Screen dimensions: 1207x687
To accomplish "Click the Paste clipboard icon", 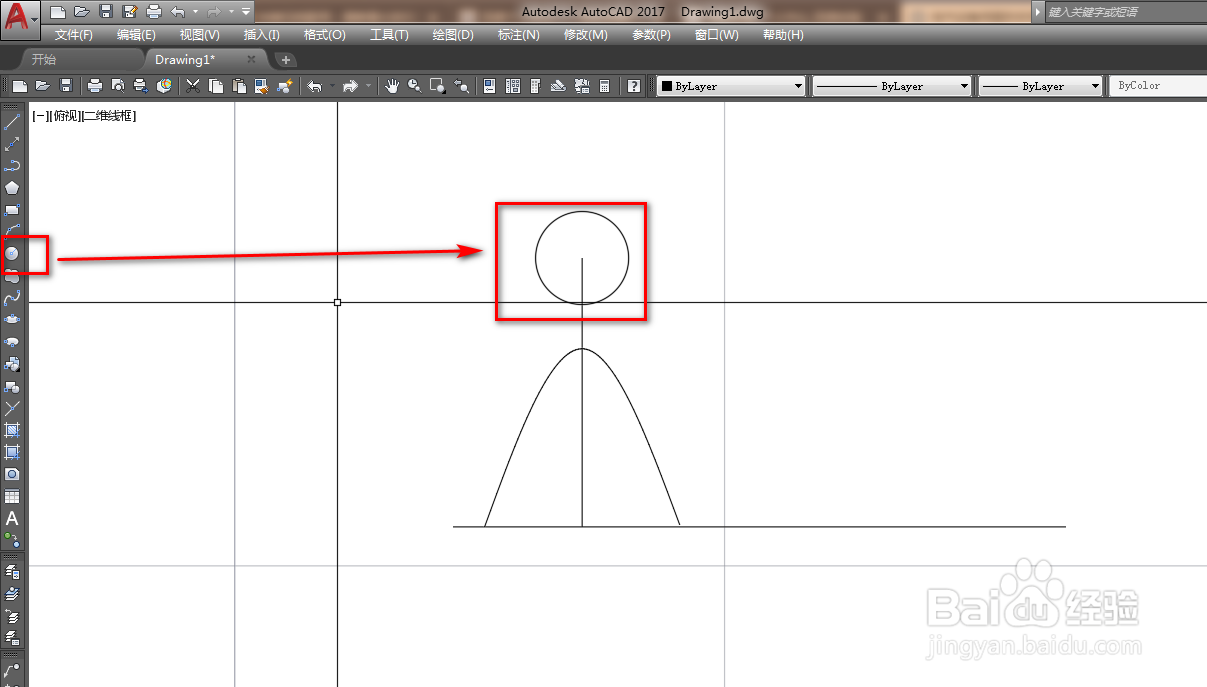I will pos(239,86).
